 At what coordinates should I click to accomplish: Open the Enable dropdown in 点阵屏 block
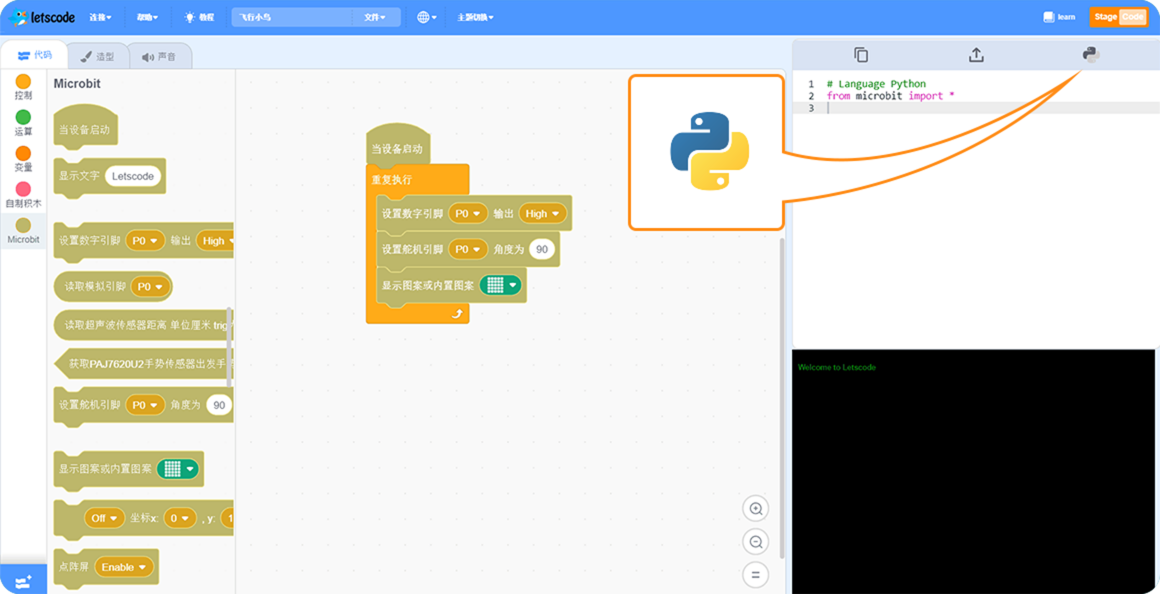pos(124,567)
